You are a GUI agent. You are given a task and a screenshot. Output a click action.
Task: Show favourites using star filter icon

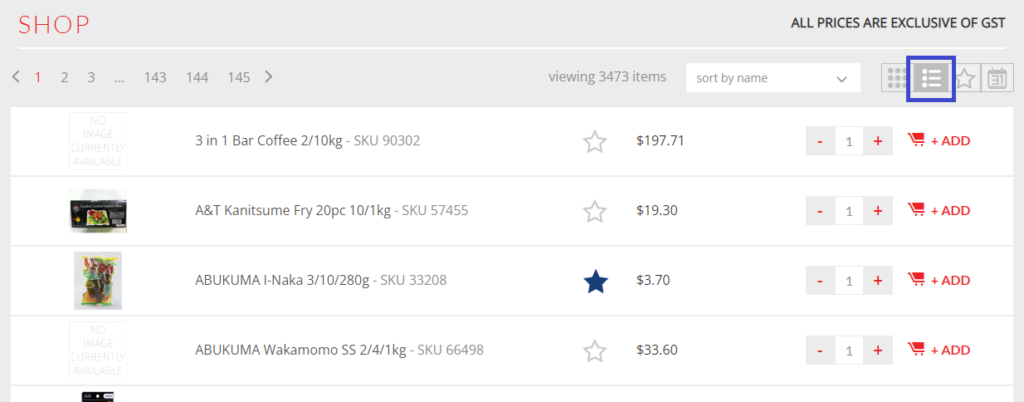pyautogui.click(x=965, y=79)
